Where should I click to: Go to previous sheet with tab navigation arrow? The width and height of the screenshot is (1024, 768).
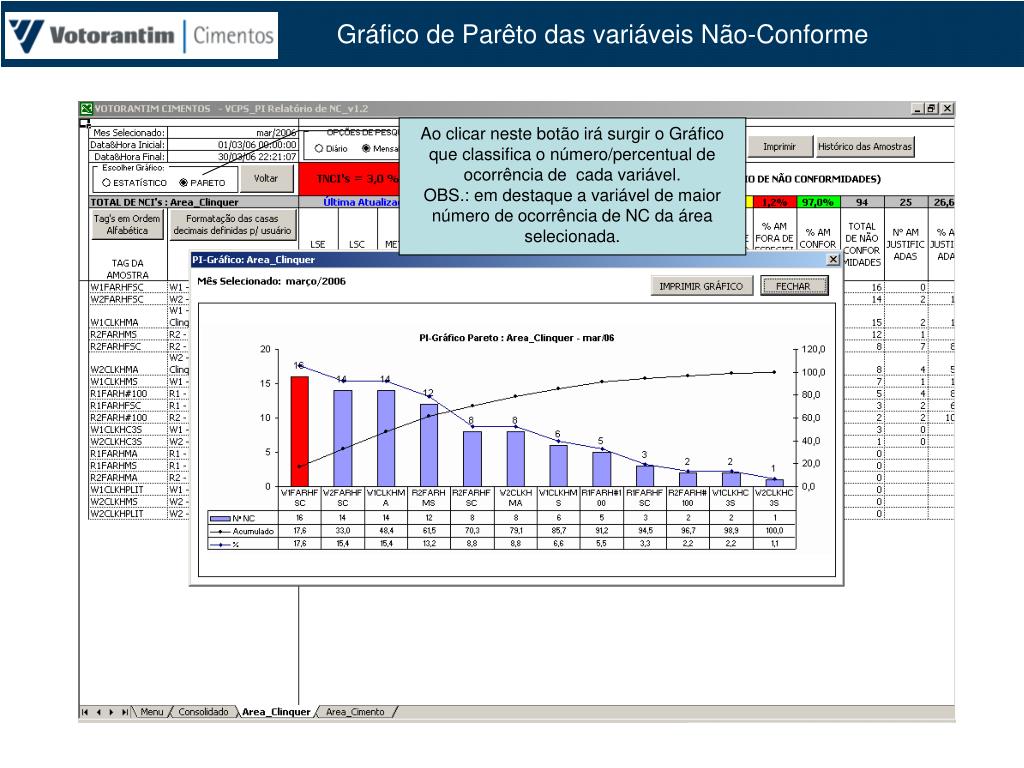(x=99, y=712)
